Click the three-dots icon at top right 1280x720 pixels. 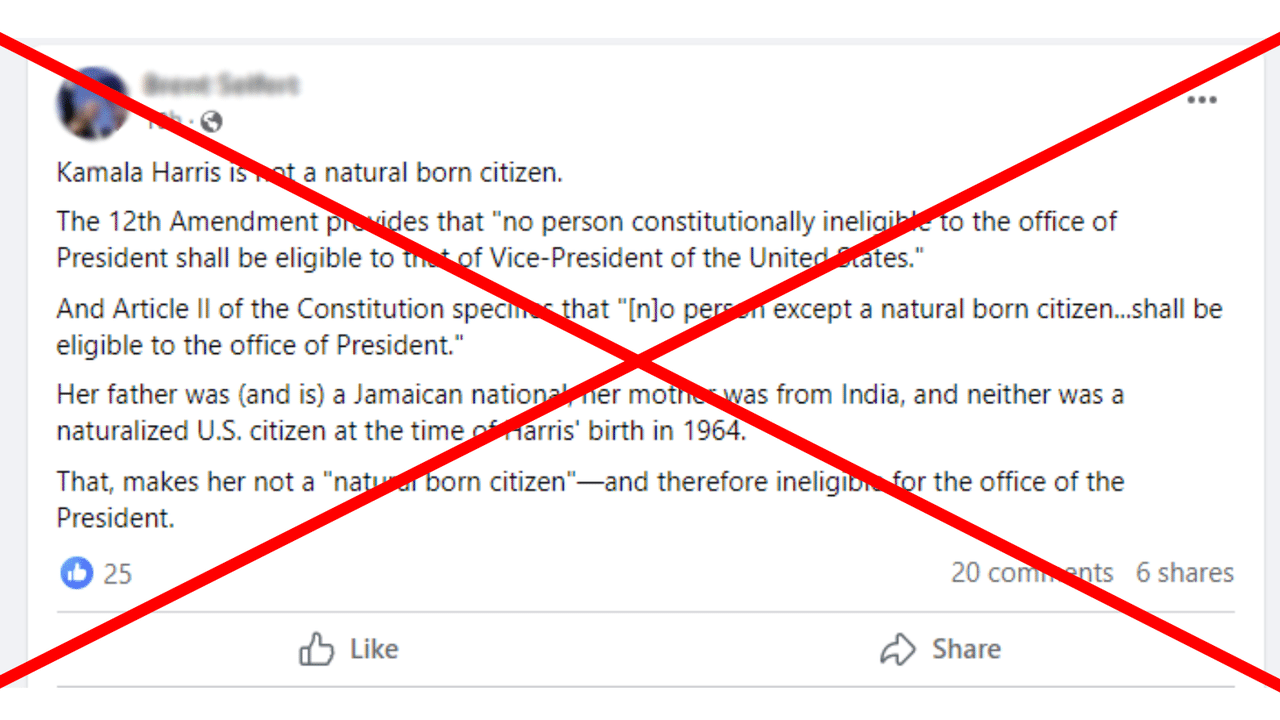click(1201, 99)
